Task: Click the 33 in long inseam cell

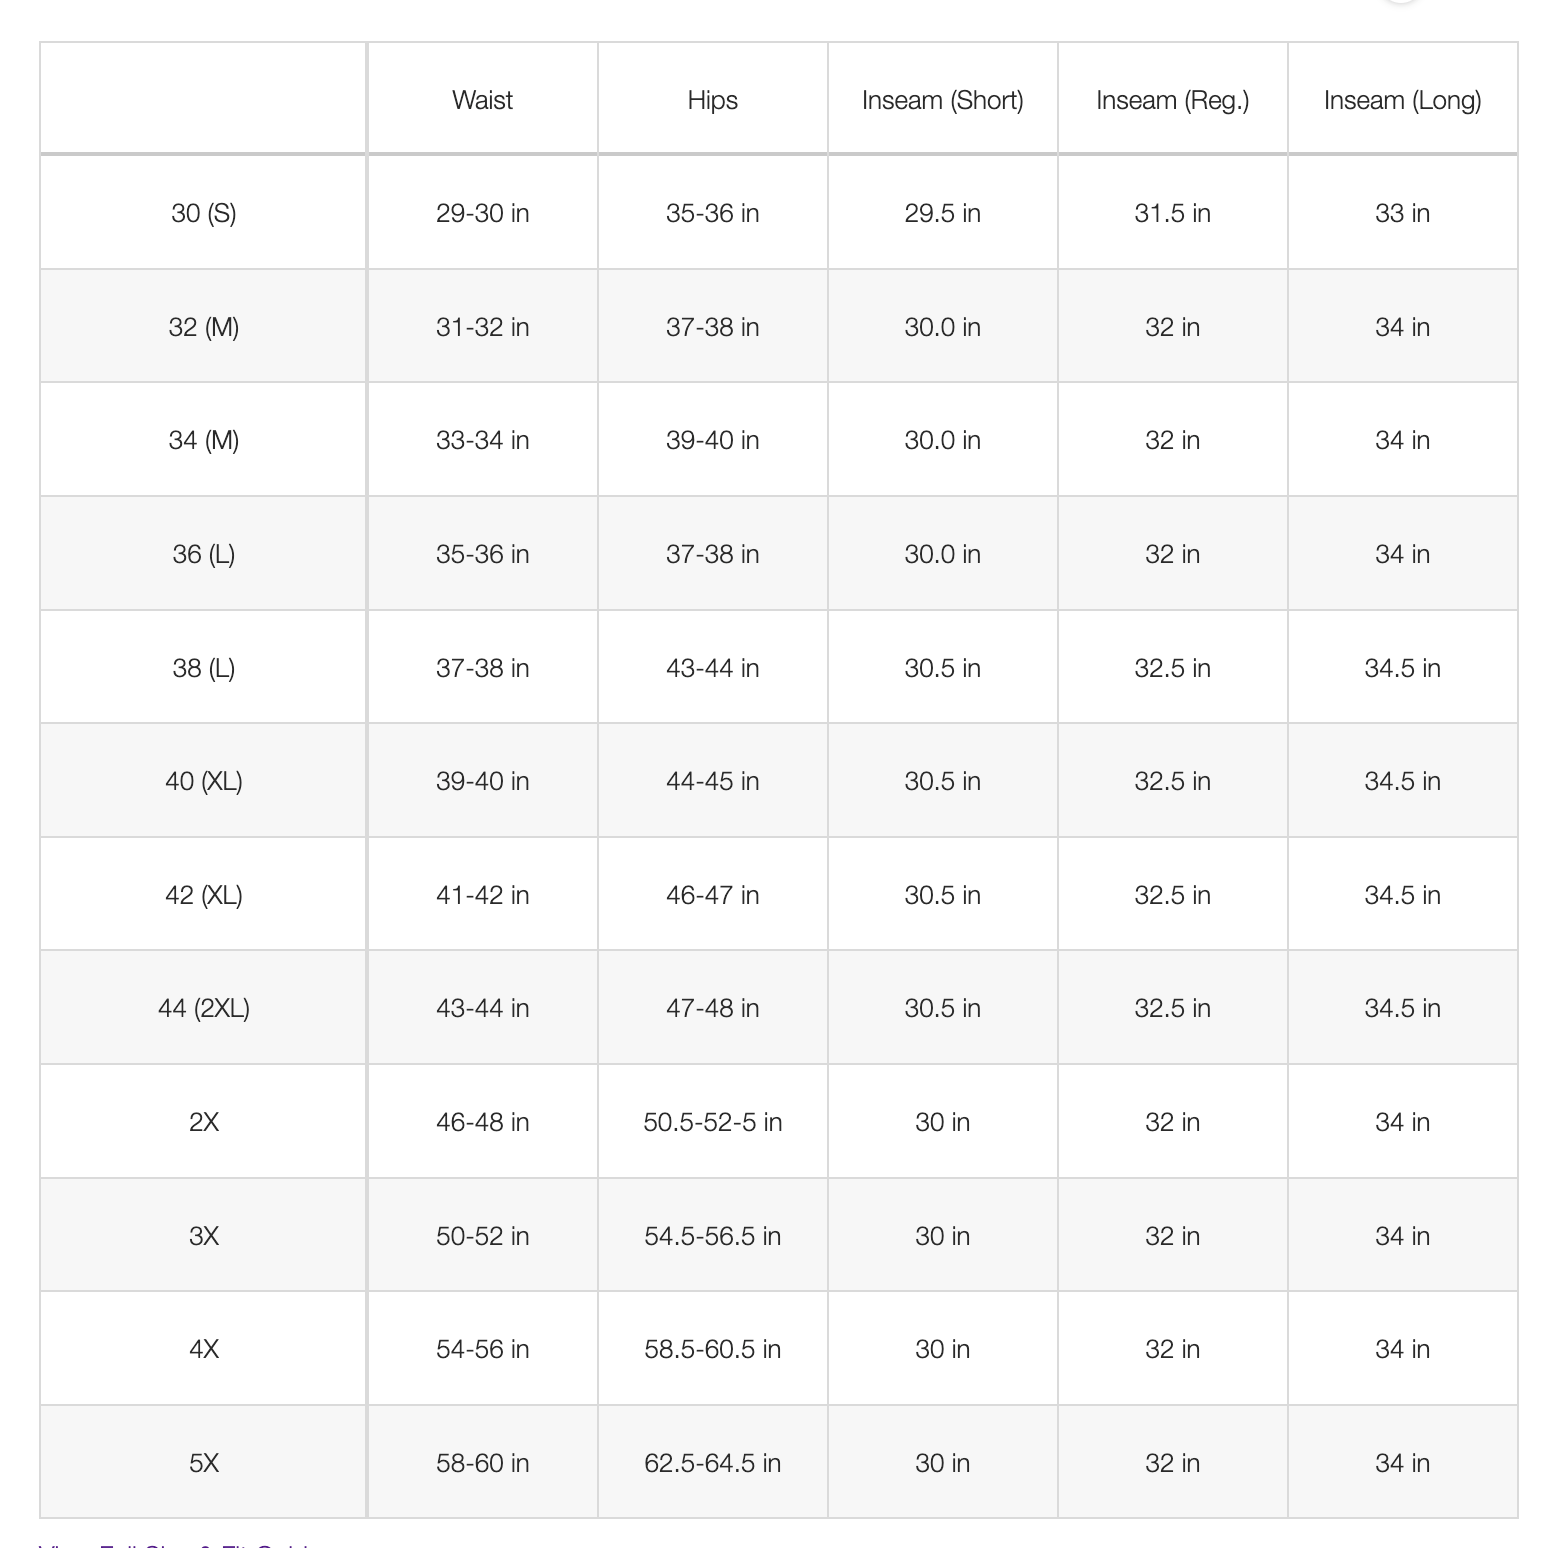Action: coord(1402,213)
